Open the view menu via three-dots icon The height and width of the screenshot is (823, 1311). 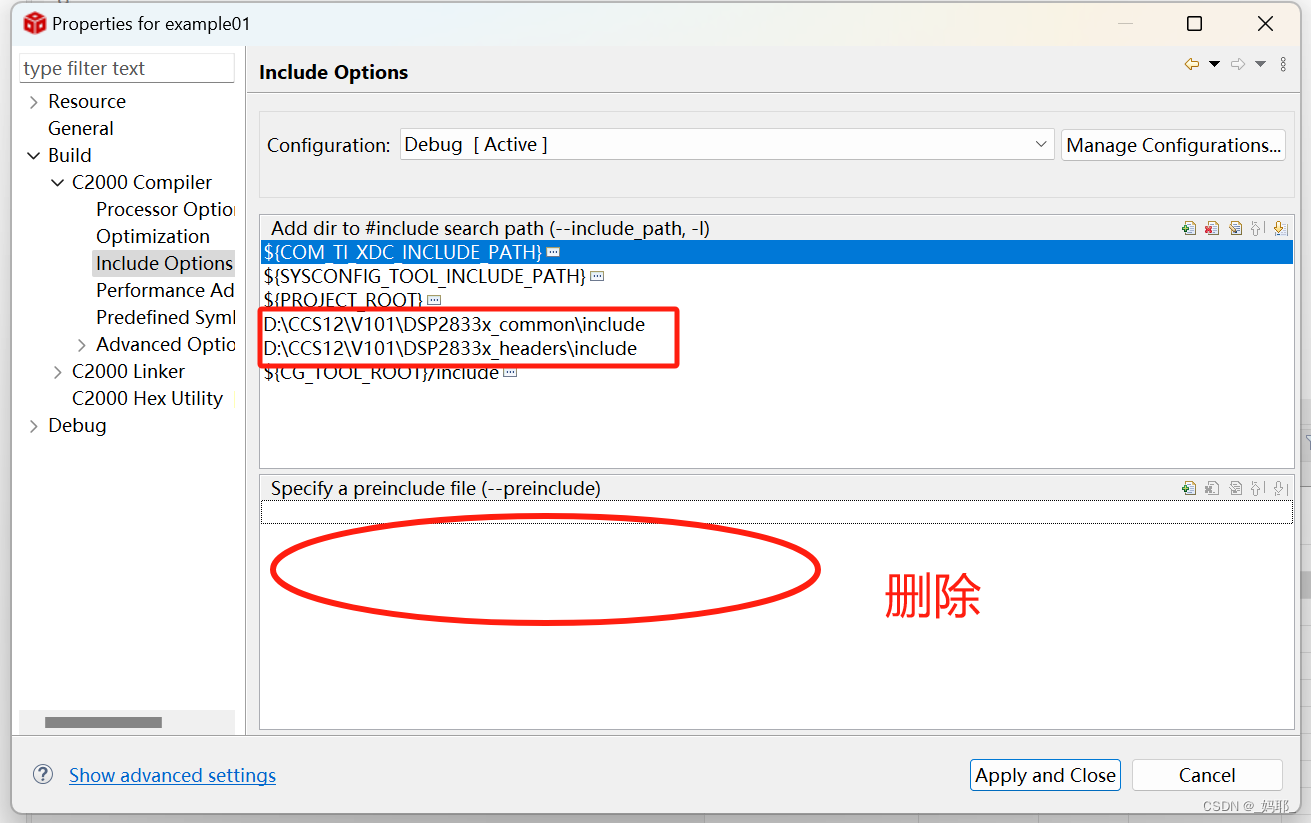point(1284,64)
